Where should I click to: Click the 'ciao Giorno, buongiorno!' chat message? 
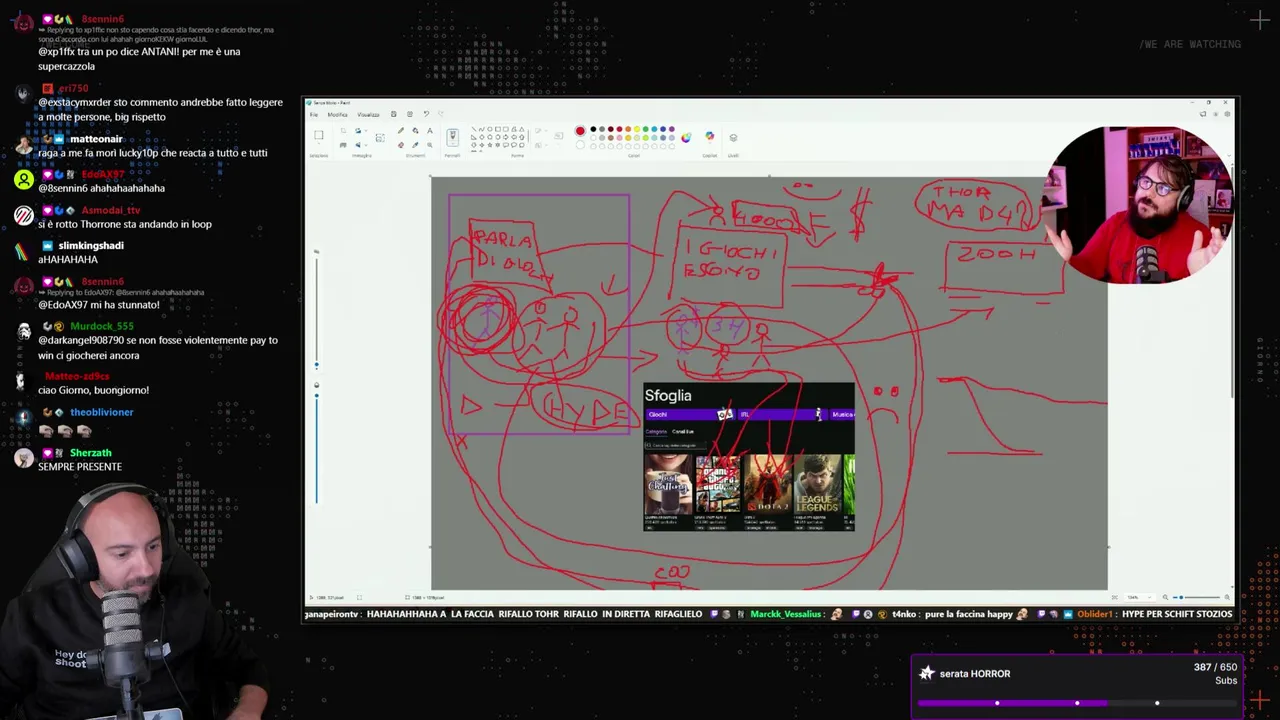click(93, 390)
